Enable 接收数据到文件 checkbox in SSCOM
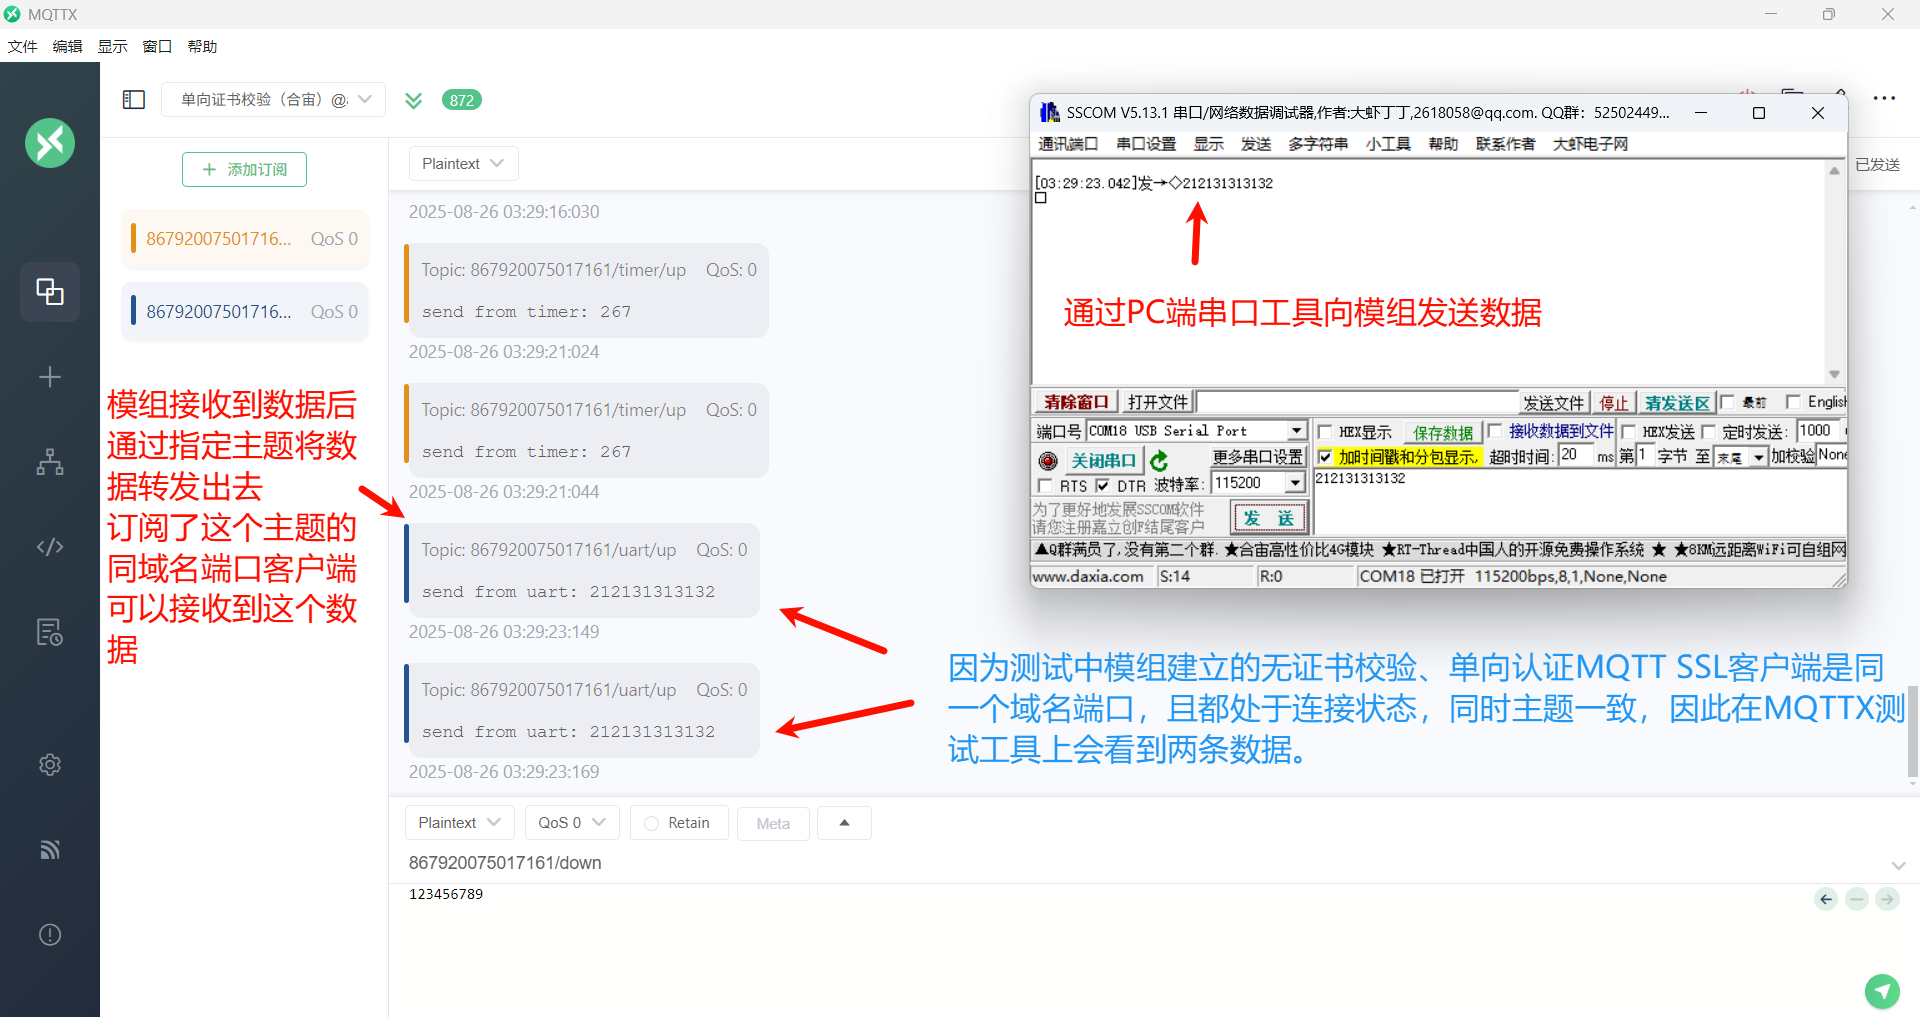This screenshot has height=1017, width=1920. click(1495, 431)
